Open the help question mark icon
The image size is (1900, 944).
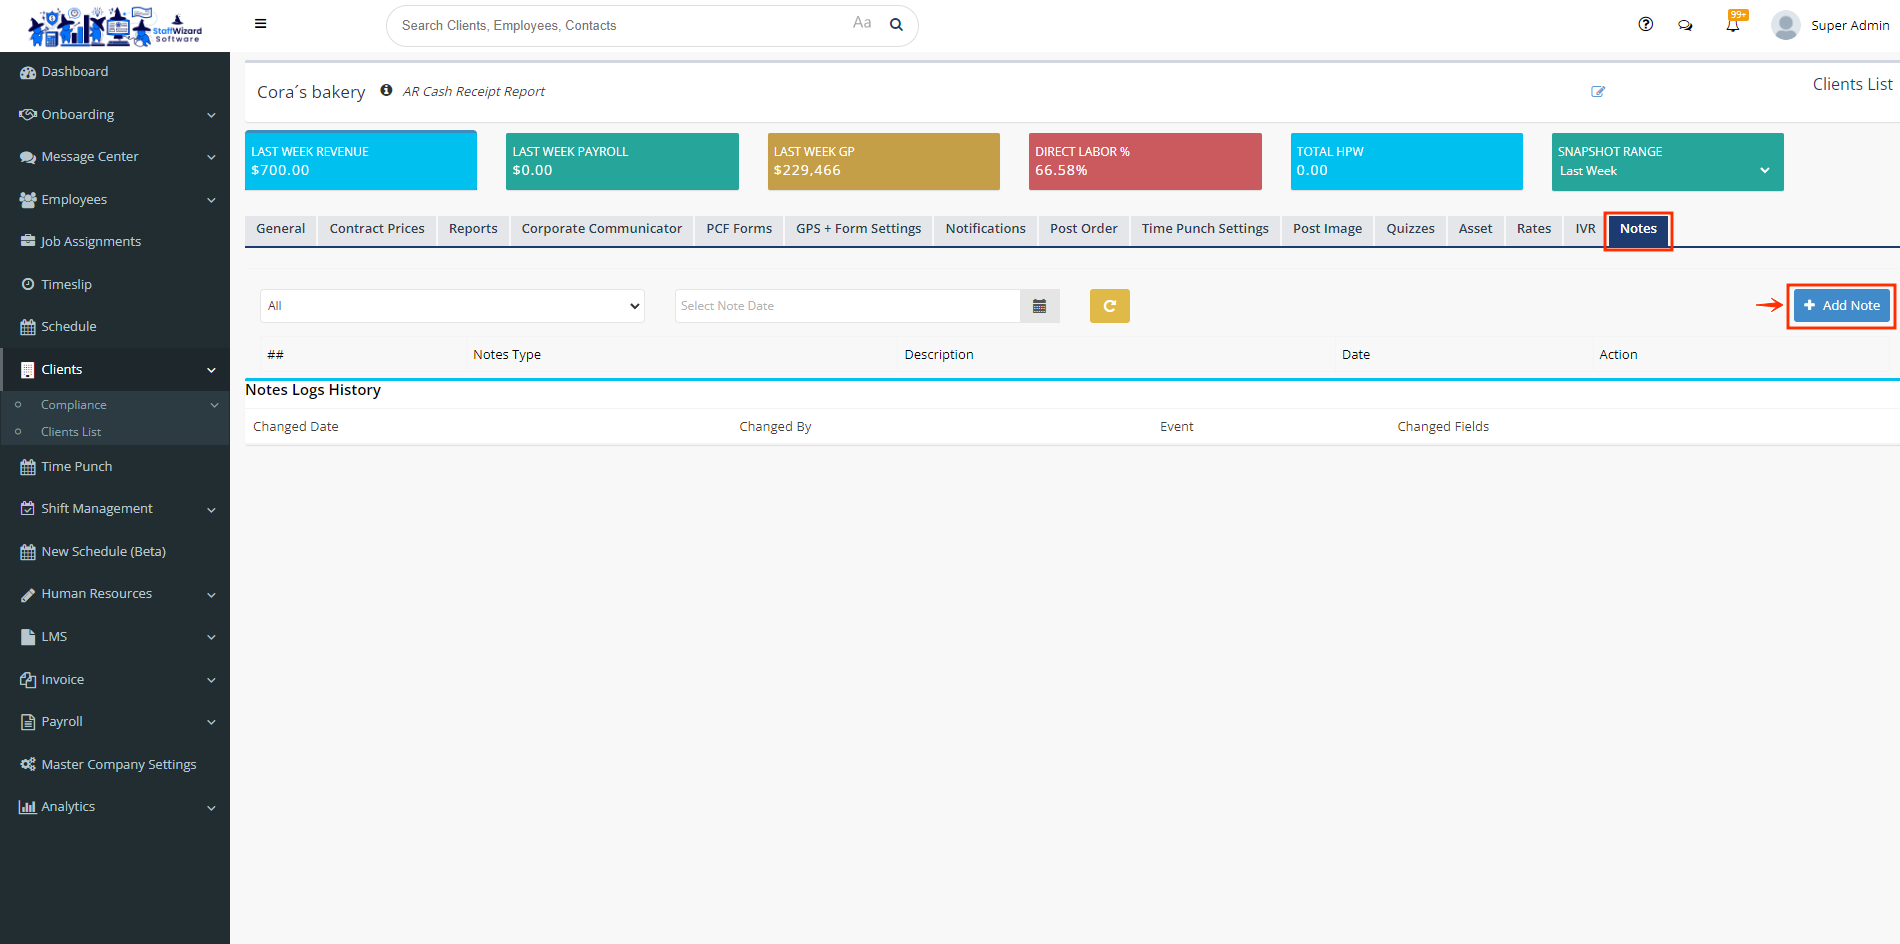click(x=1645, y=24)
